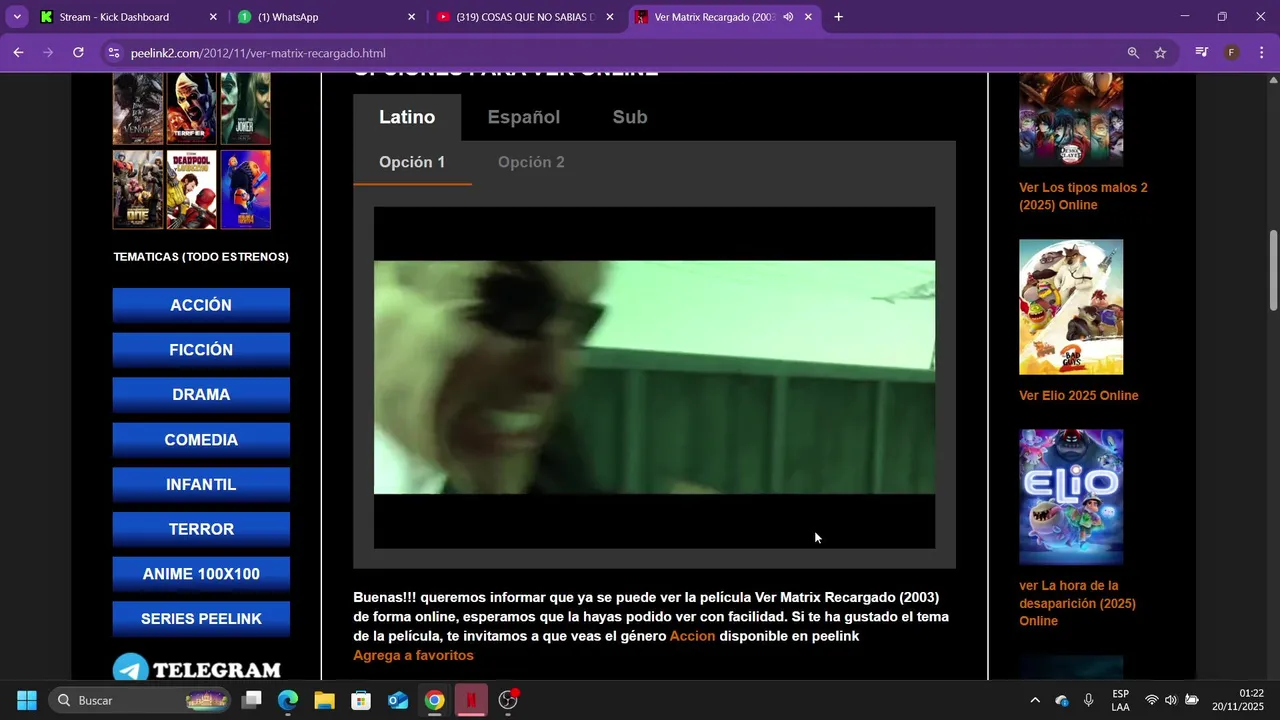Image resolution: width=1280 pixels, height=720 pixels.
Task: Open the OBS Studio taskbar icon
Action: coord(508,700)
